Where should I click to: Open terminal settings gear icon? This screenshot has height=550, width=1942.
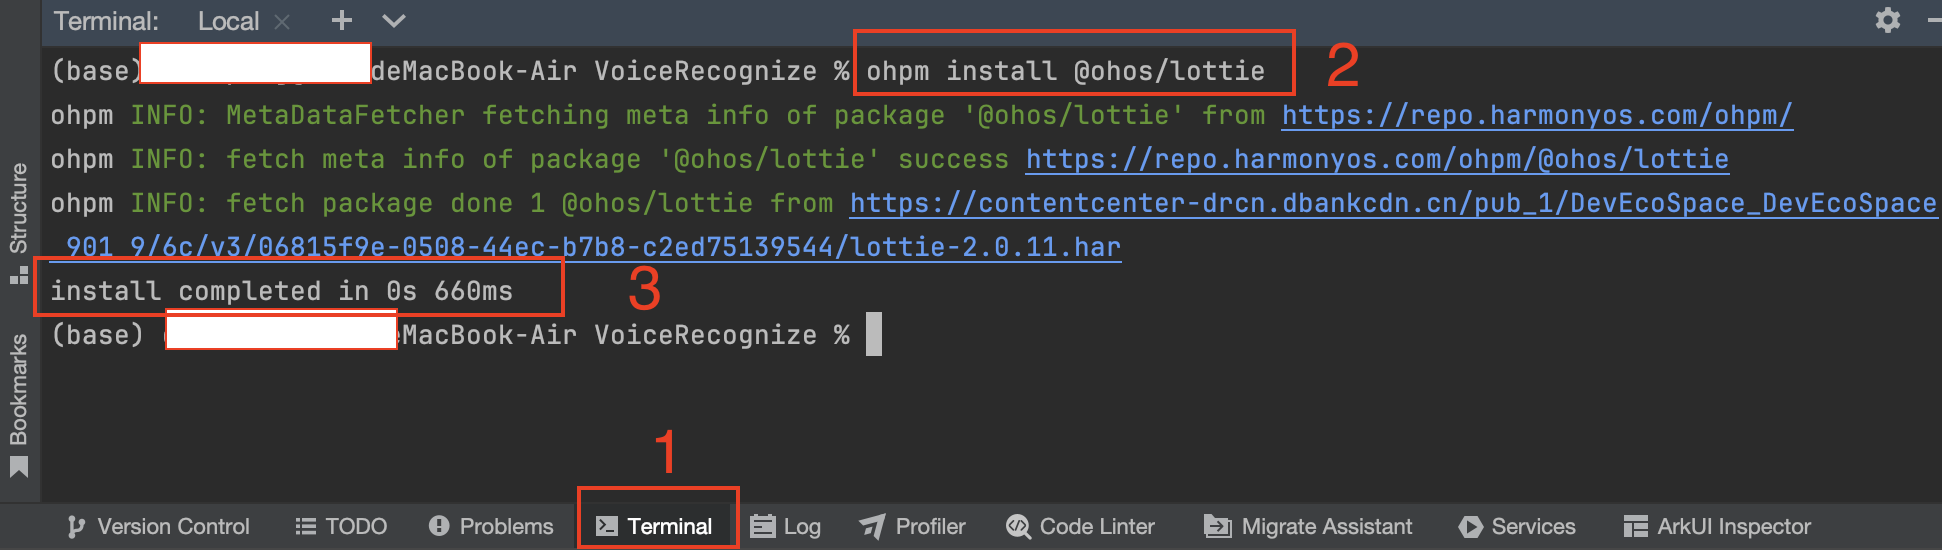tap(1887, 20)
